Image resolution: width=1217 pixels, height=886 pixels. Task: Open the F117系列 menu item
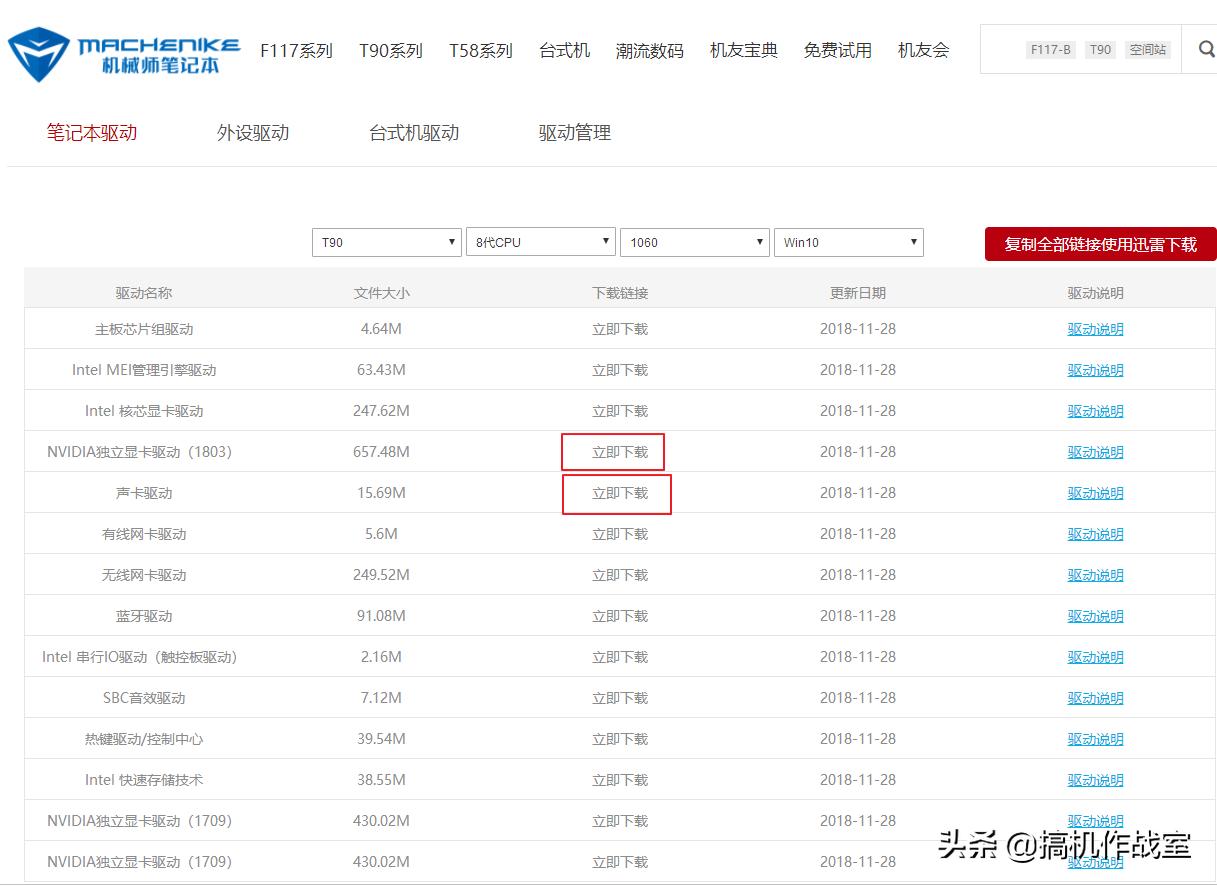pyautogui.click(x=296, y=49)
